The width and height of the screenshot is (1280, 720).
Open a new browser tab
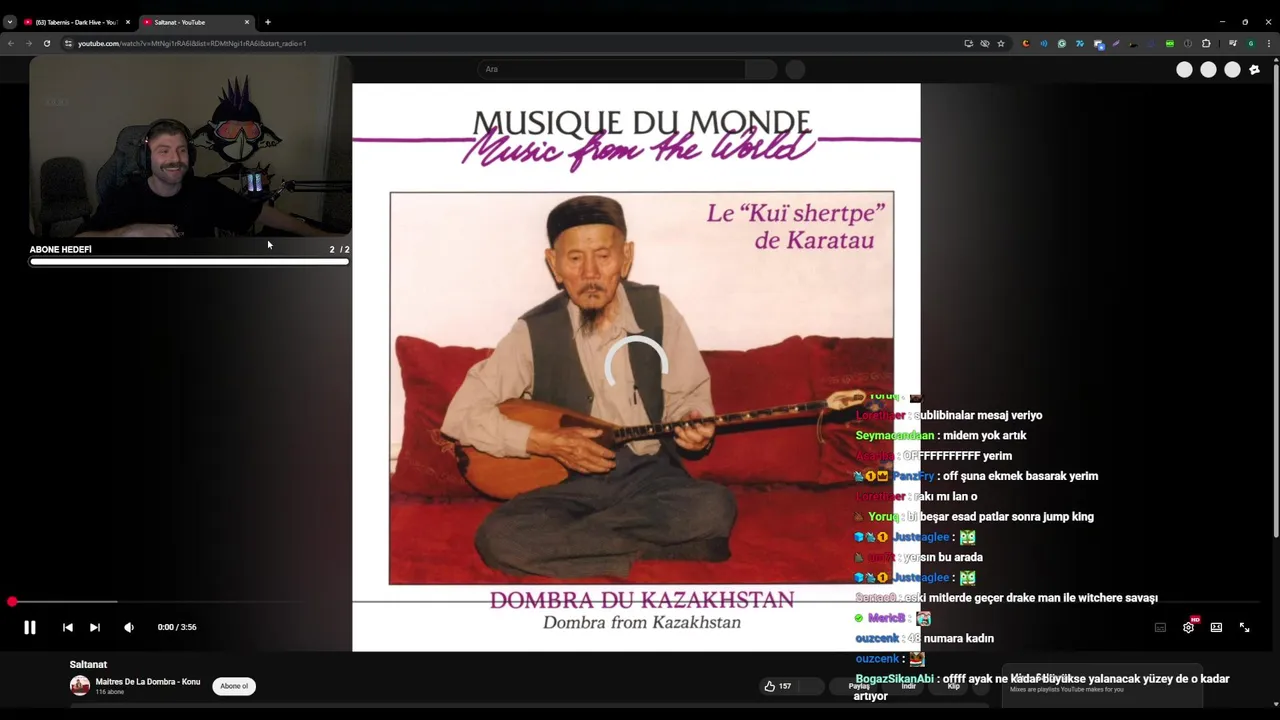(267, 22)
